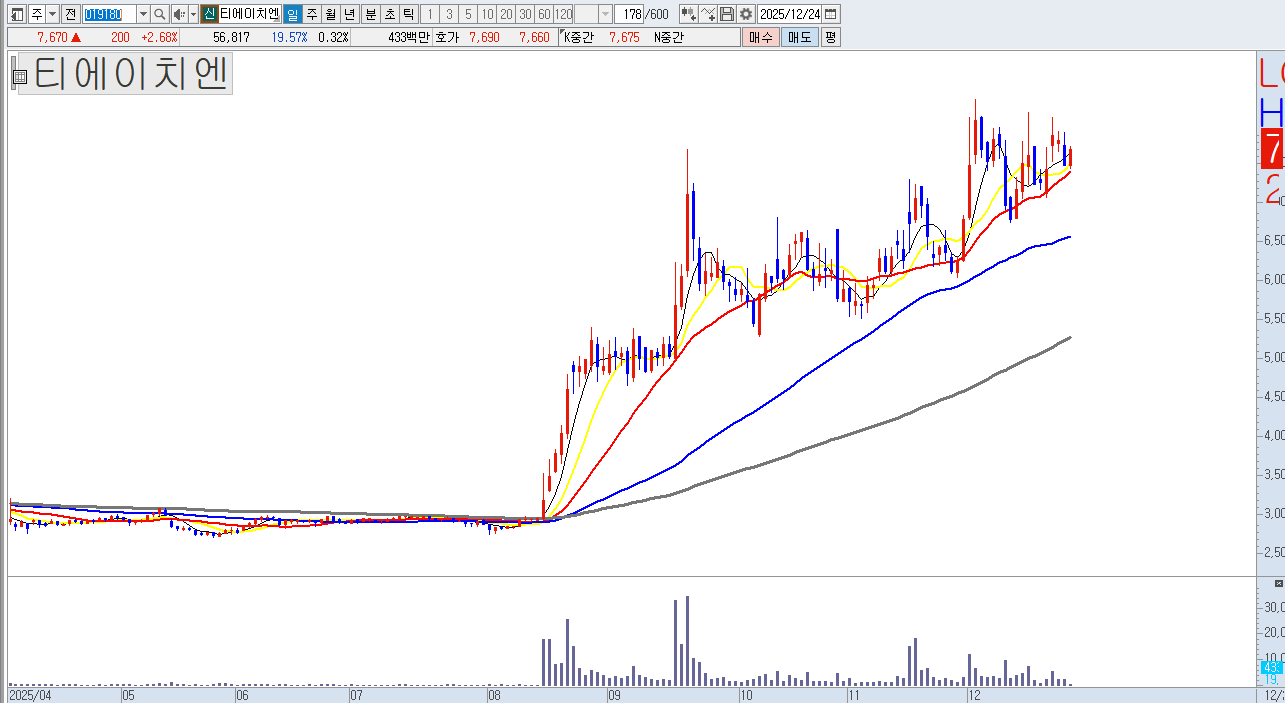The width and height of the screenshot is (1285, 703).
Task: Click the add line indicator icon
Action: [x=708, y=14]
